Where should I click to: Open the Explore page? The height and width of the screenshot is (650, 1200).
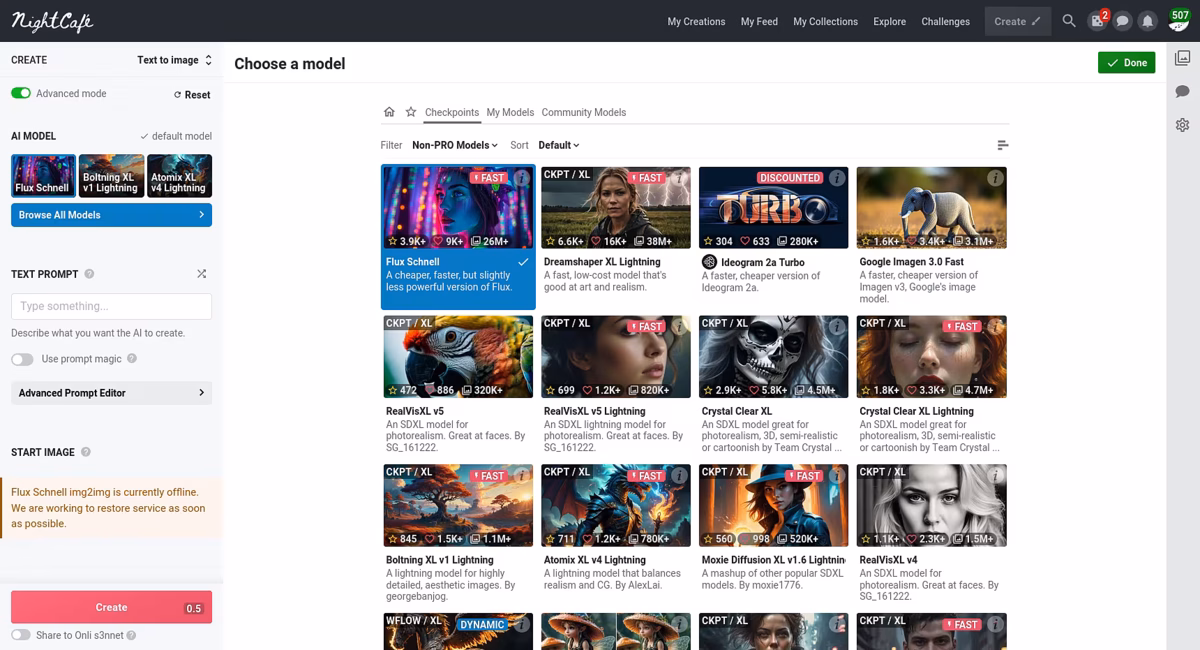889,21
